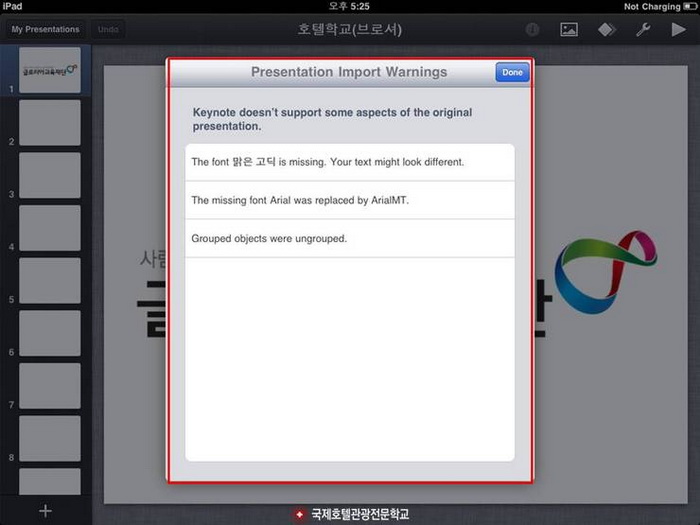Open the insert media image icon
This screenshot has height=525, width=700.
(x=569, y=30)
